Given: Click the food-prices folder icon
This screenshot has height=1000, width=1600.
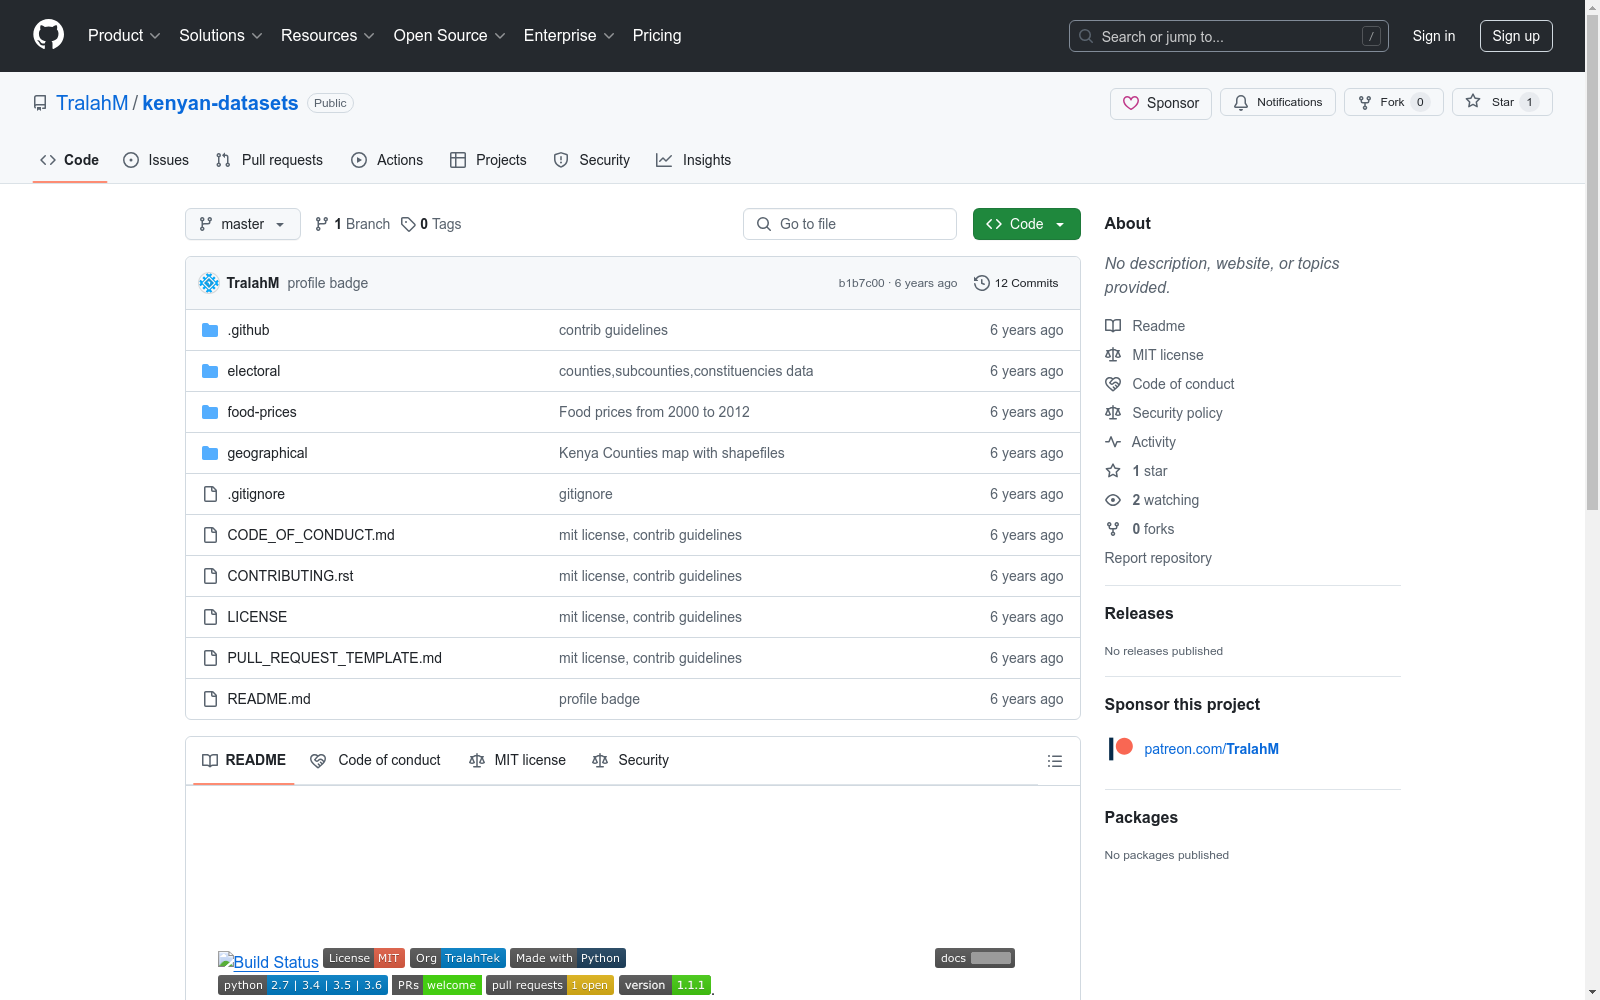Looking at the screenshot, I should click(x=210, y=412).
